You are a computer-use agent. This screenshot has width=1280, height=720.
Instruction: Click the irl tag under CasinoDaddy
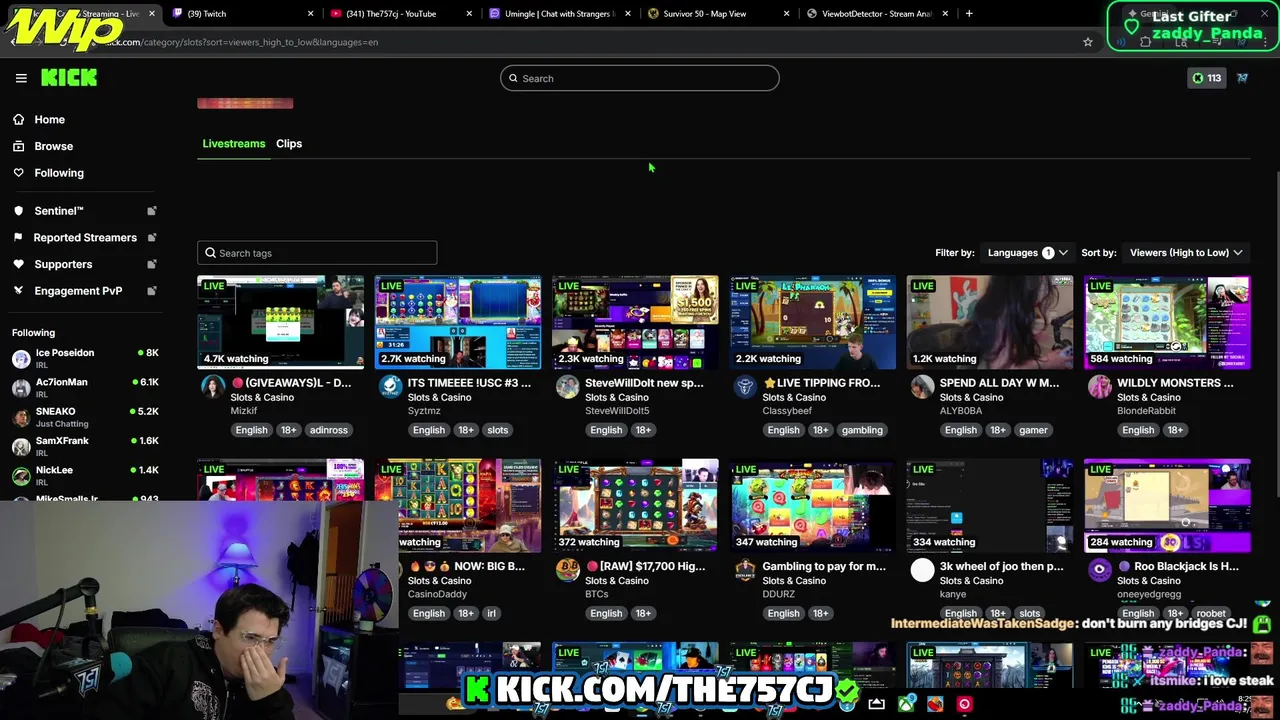492,613
